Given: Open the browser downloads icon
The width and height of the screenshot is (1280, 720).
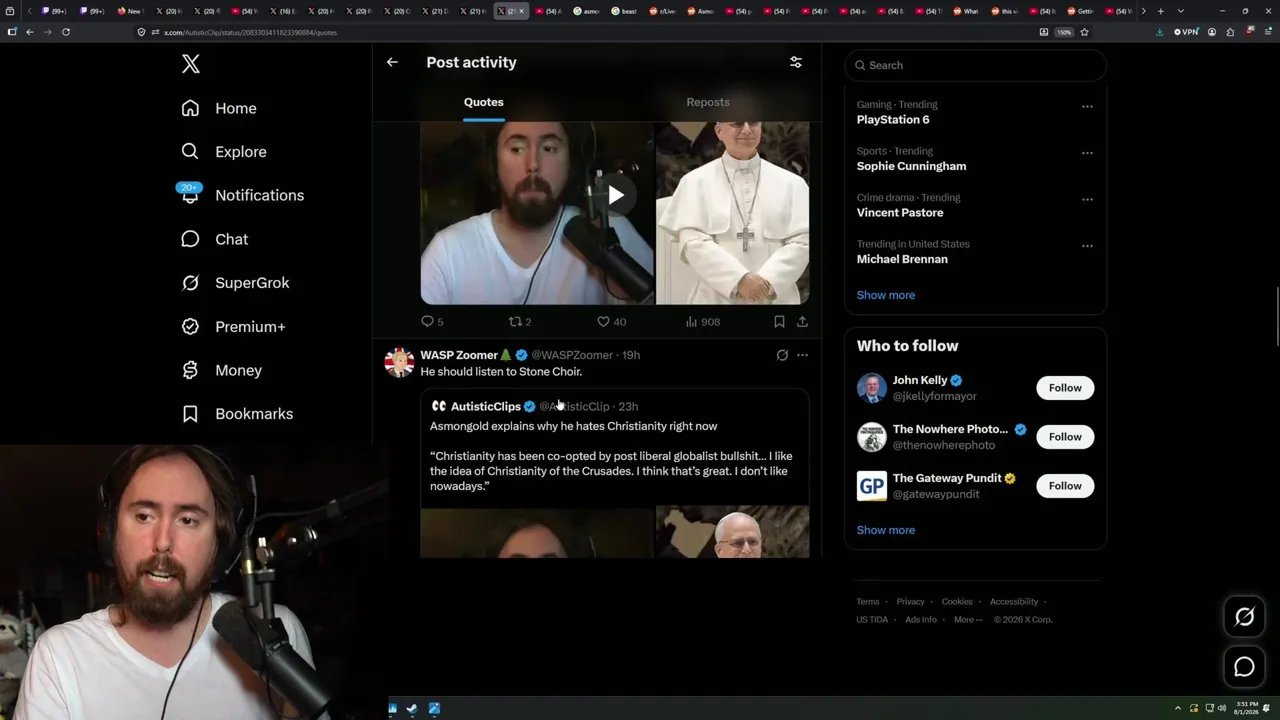Looking at the screenshot, I should point(1160,32).
